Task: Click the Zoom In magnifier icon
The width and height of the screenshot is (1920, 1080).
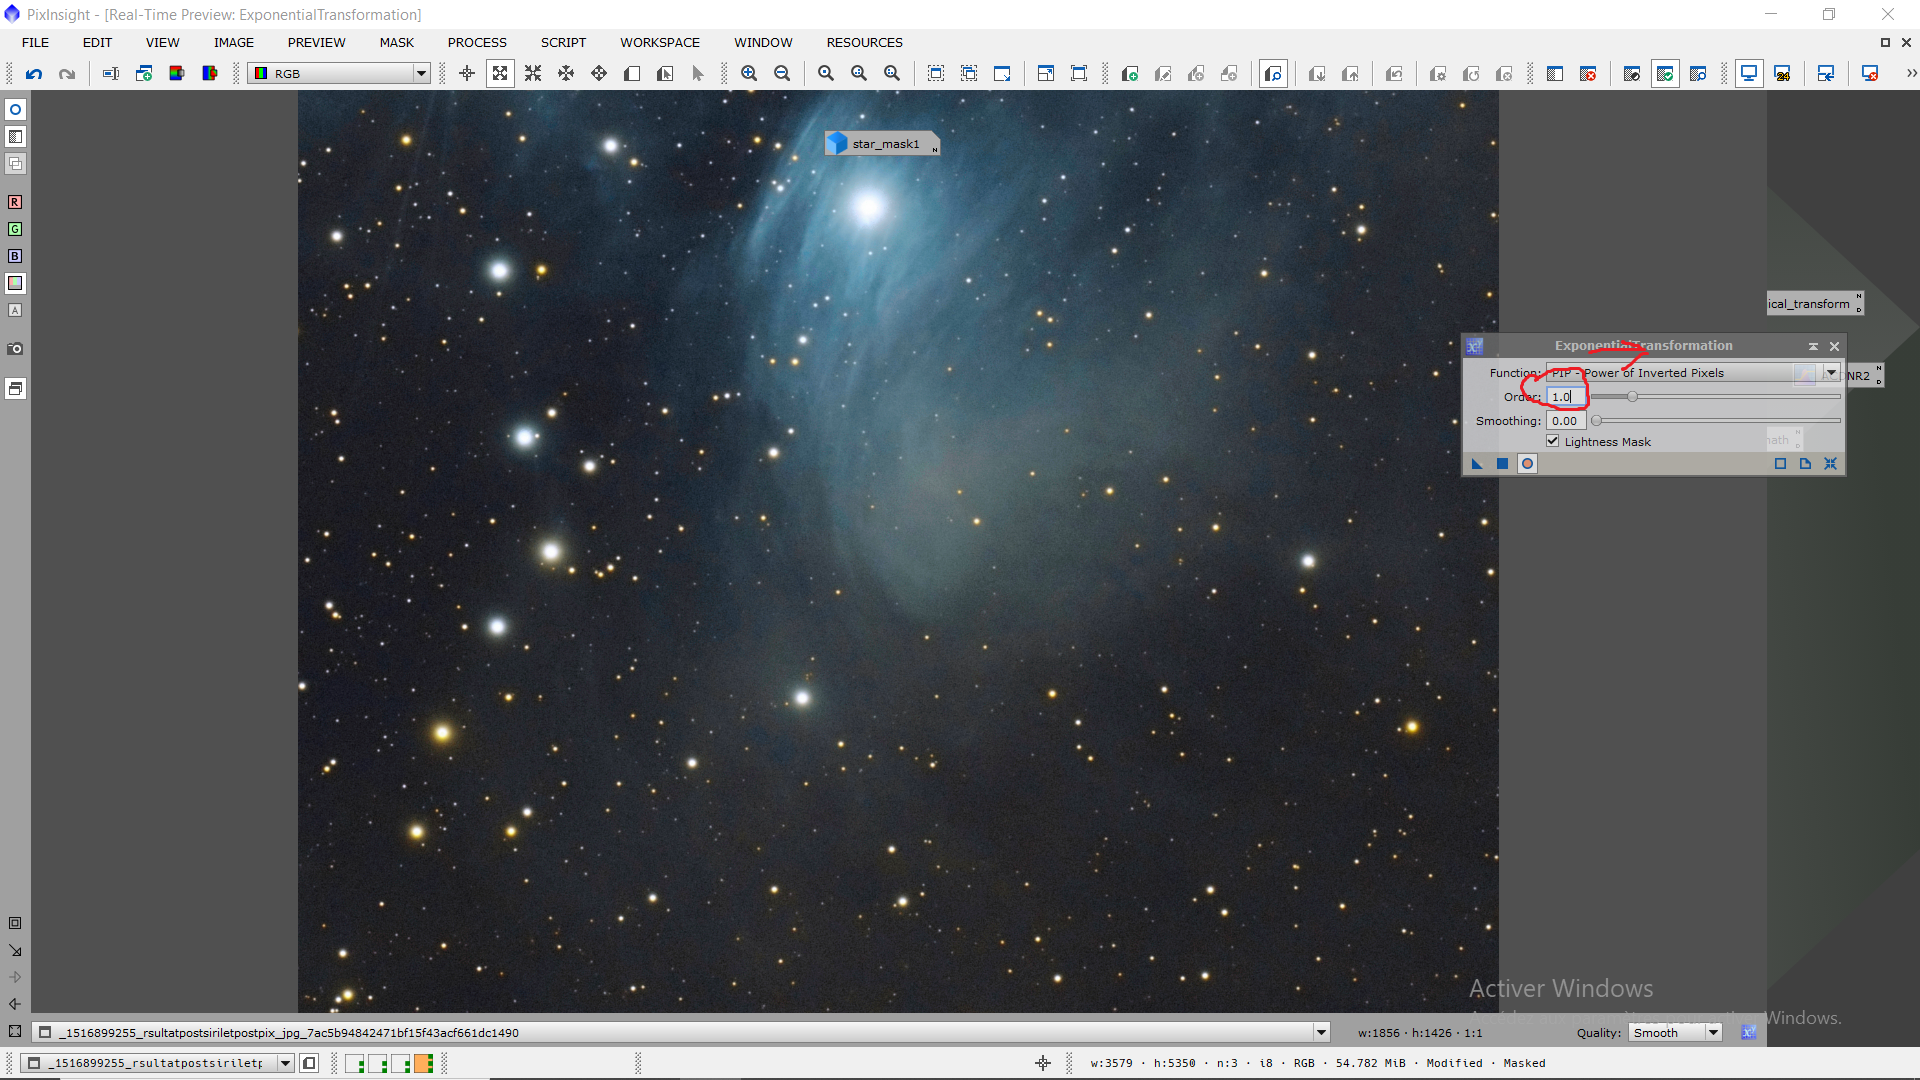Action: pos(749,73)
